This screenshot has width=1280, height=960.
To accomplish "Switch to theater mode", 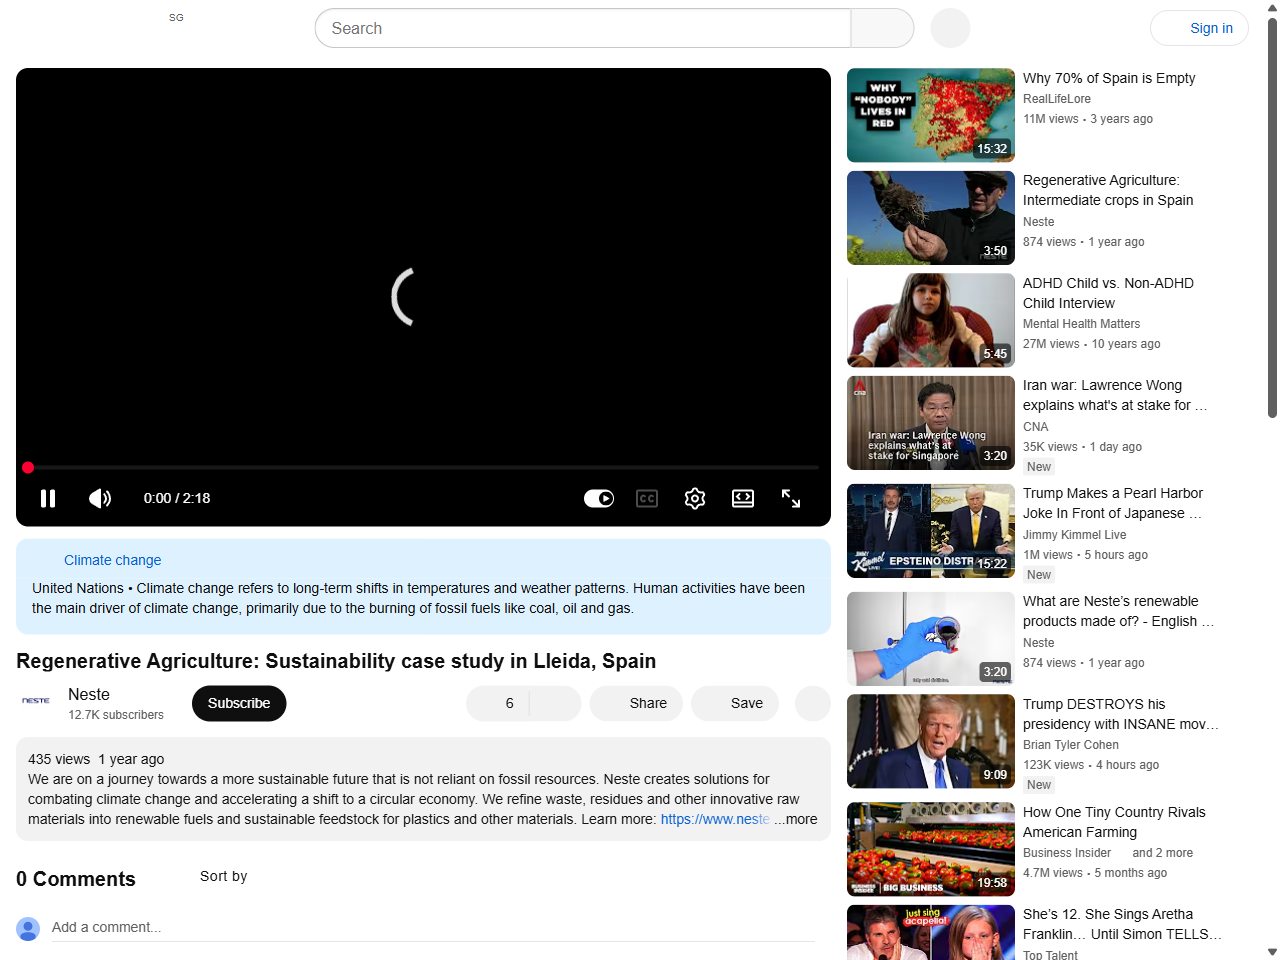I will point(743,498).
